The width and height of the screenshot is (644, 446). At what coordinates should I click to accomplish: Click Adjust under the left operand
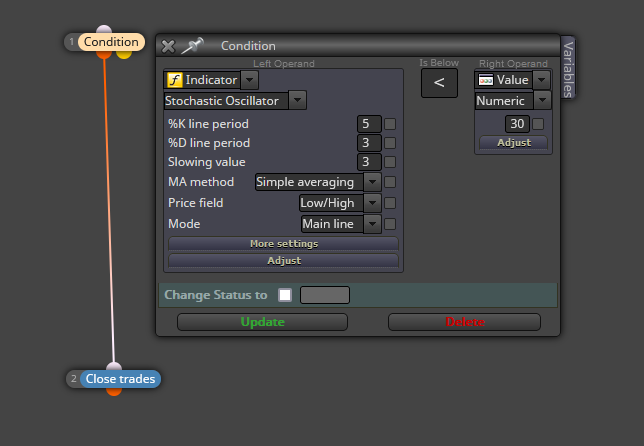click(283, 260)
